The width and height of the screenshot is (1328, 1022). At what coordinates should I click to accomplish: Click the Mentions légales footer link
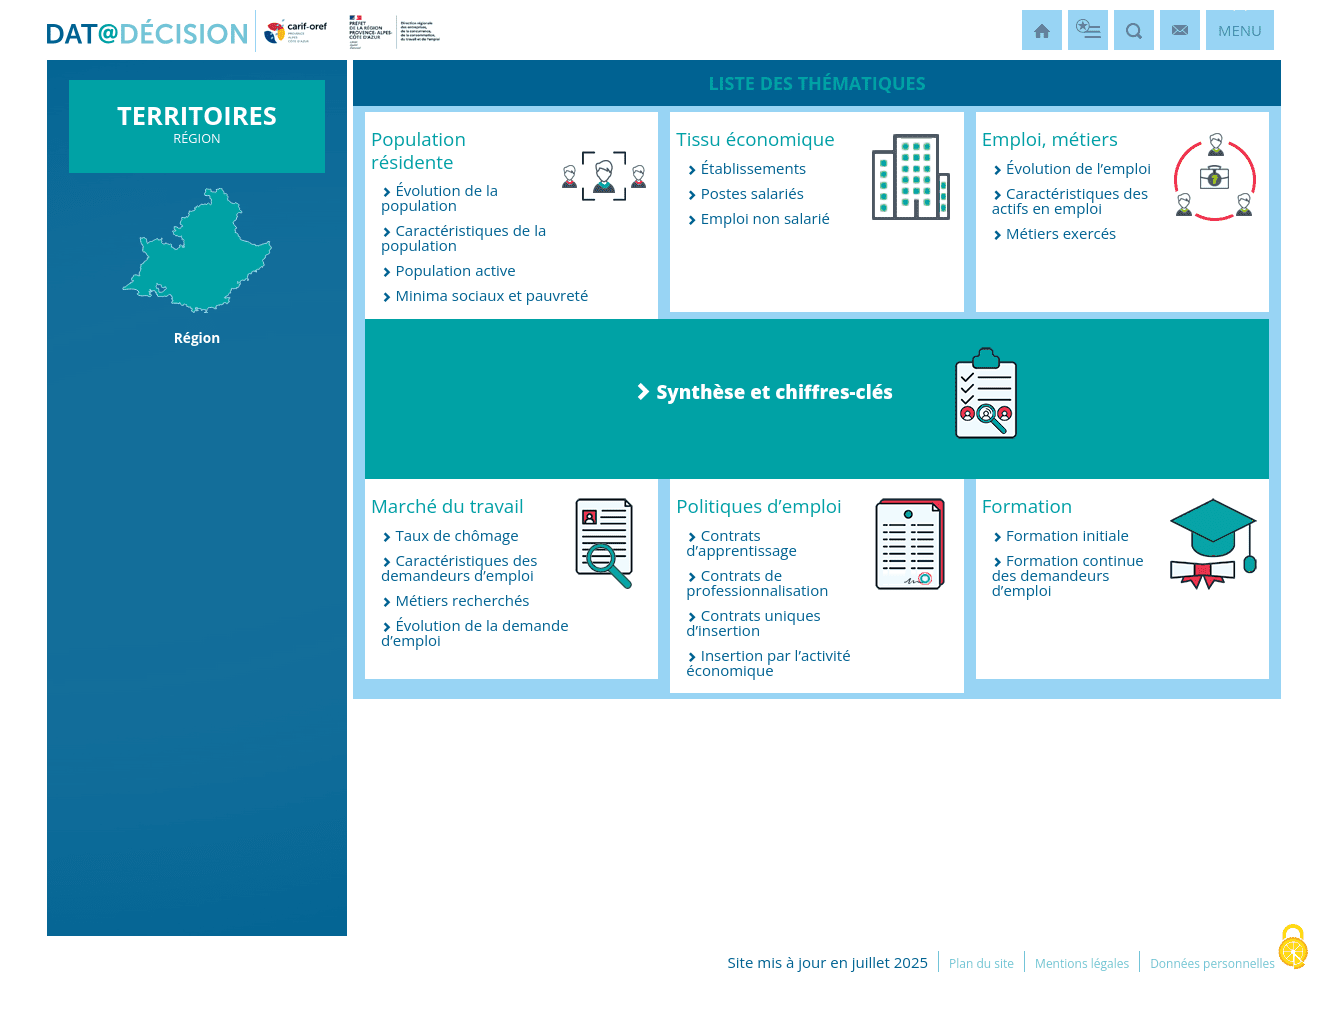pyautogui.click(x=1081, y=964)
